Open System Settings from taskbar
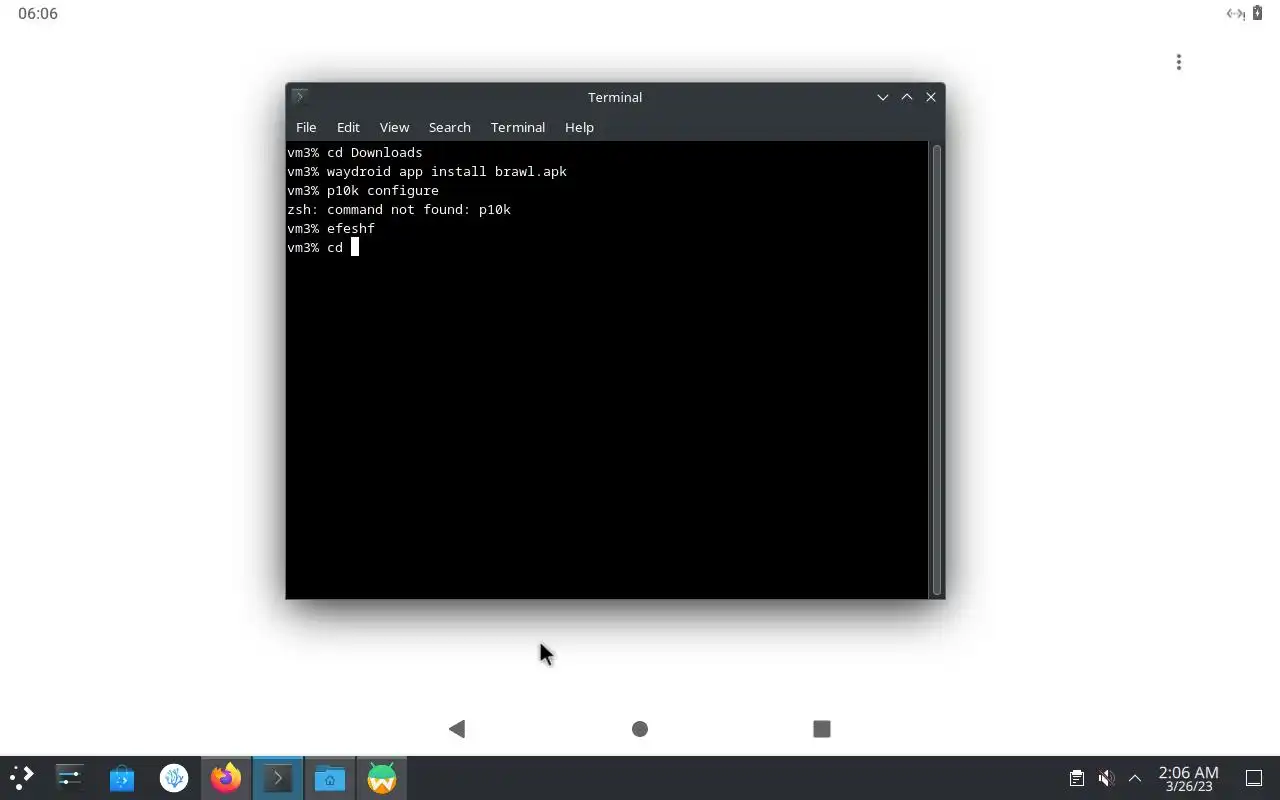This screenshot has width=1280, height=800. [x=70, y=778]
